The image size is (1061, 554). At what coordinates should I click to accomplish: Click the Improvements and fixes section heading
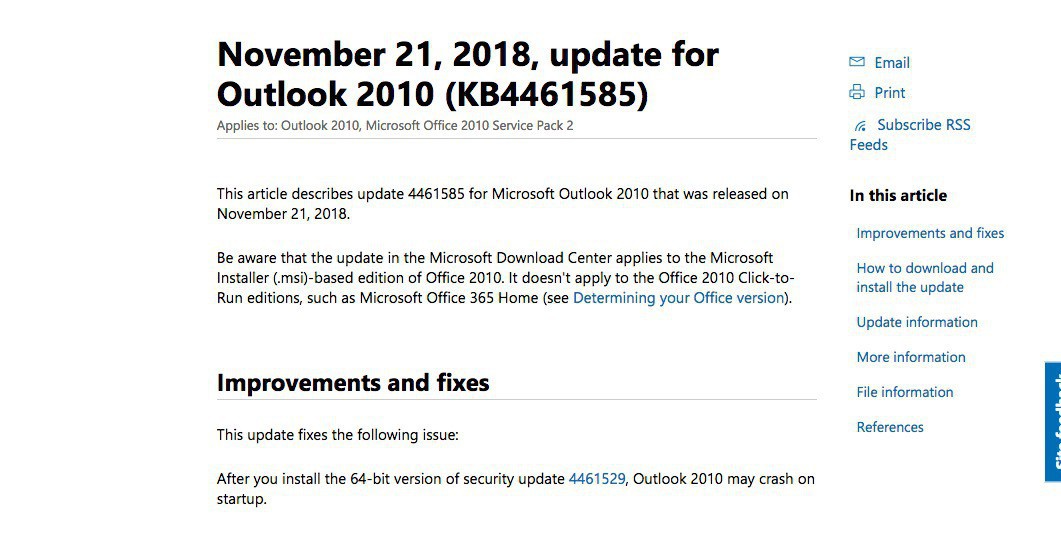click(353, 383)
